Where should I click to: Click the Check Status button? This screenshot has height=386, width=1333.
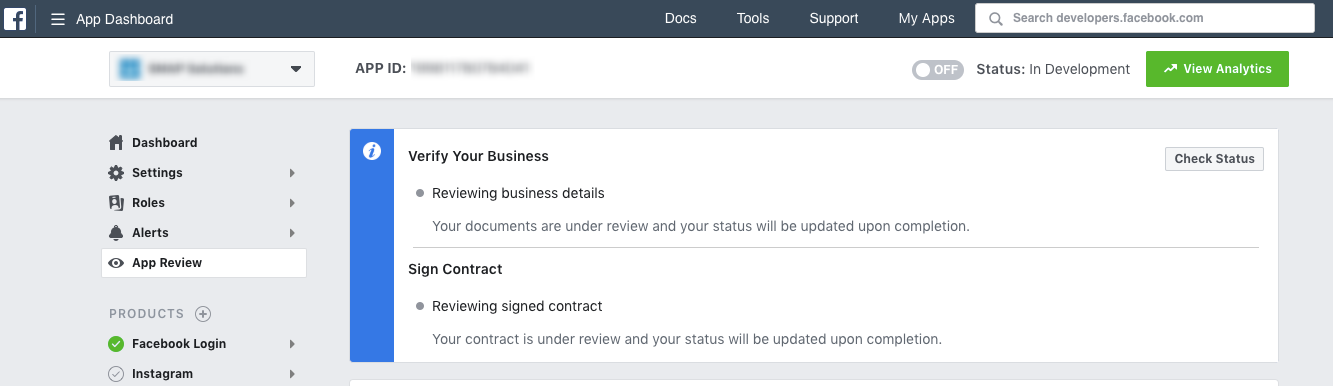[x=1214, y=159]
